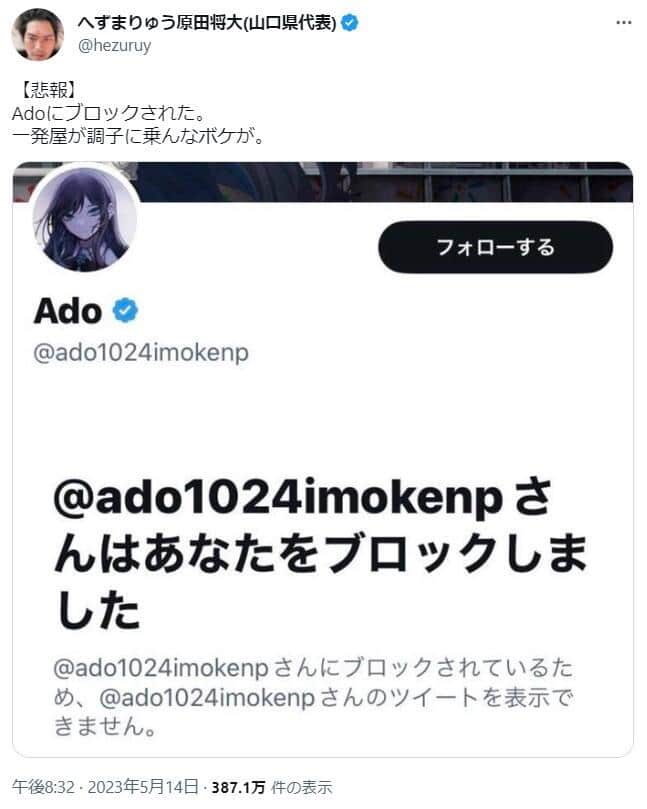Click the 件の表示 views label
The width and height of the screenshot is (647, 809).
[301, 788]
